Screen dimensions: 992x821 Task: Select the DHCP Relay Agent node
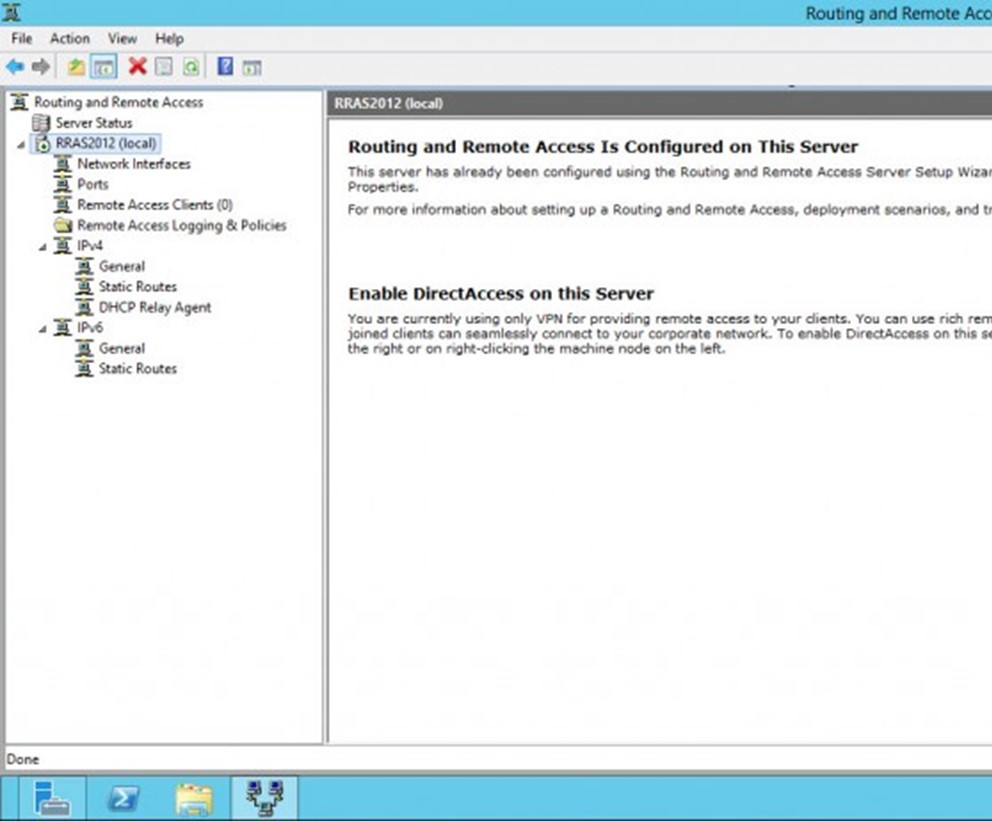coord(155,307)
